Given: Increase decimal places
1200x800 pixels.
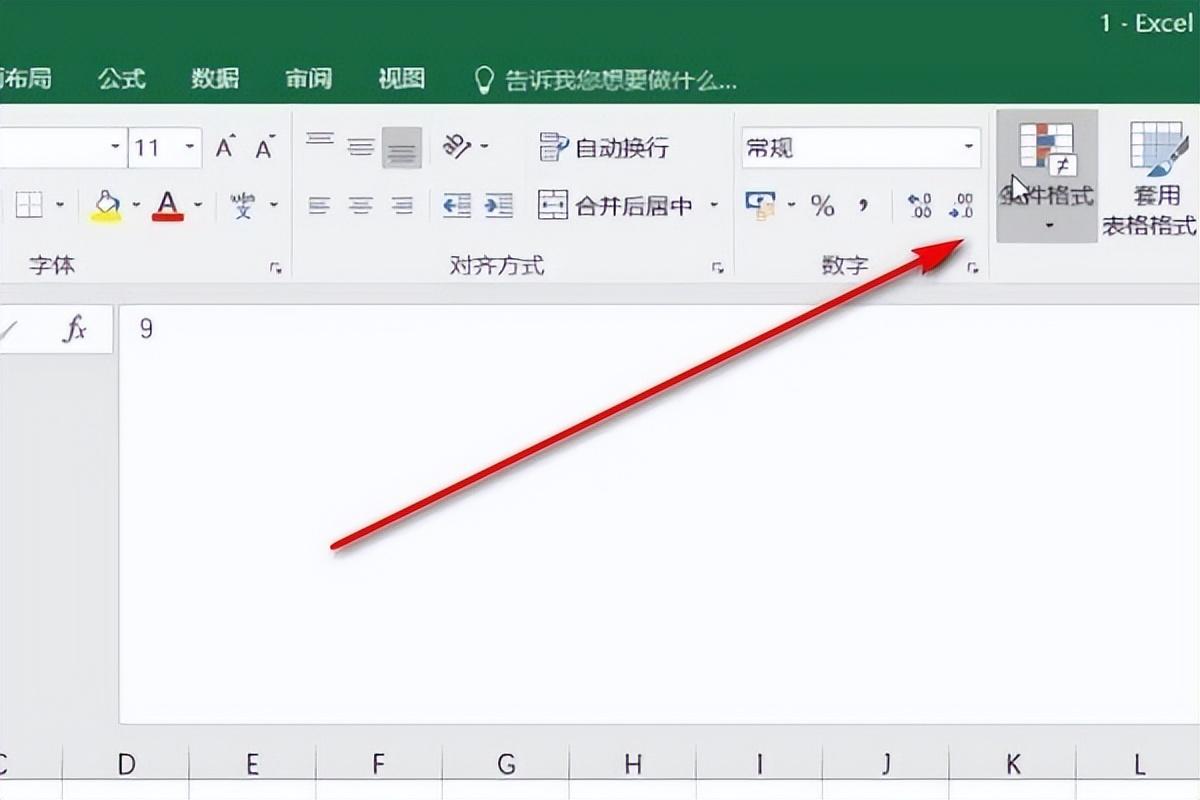Looking at the screenshot, I should tap(919, 206).
